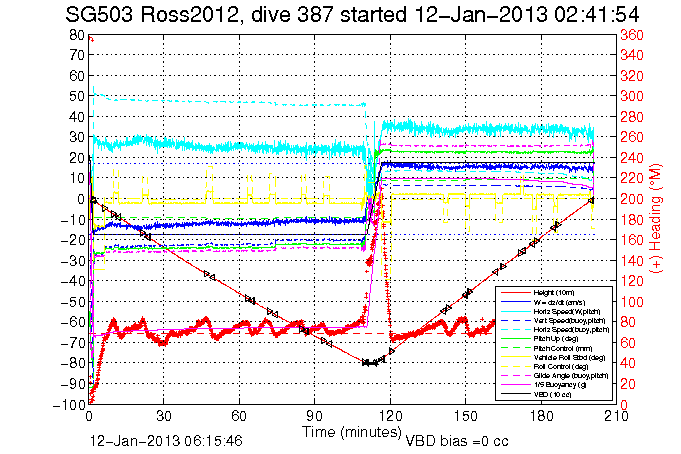Click the "Roll Control (deg)" legend entry
This screenshot has height=454, width=681.
[561, 367]
